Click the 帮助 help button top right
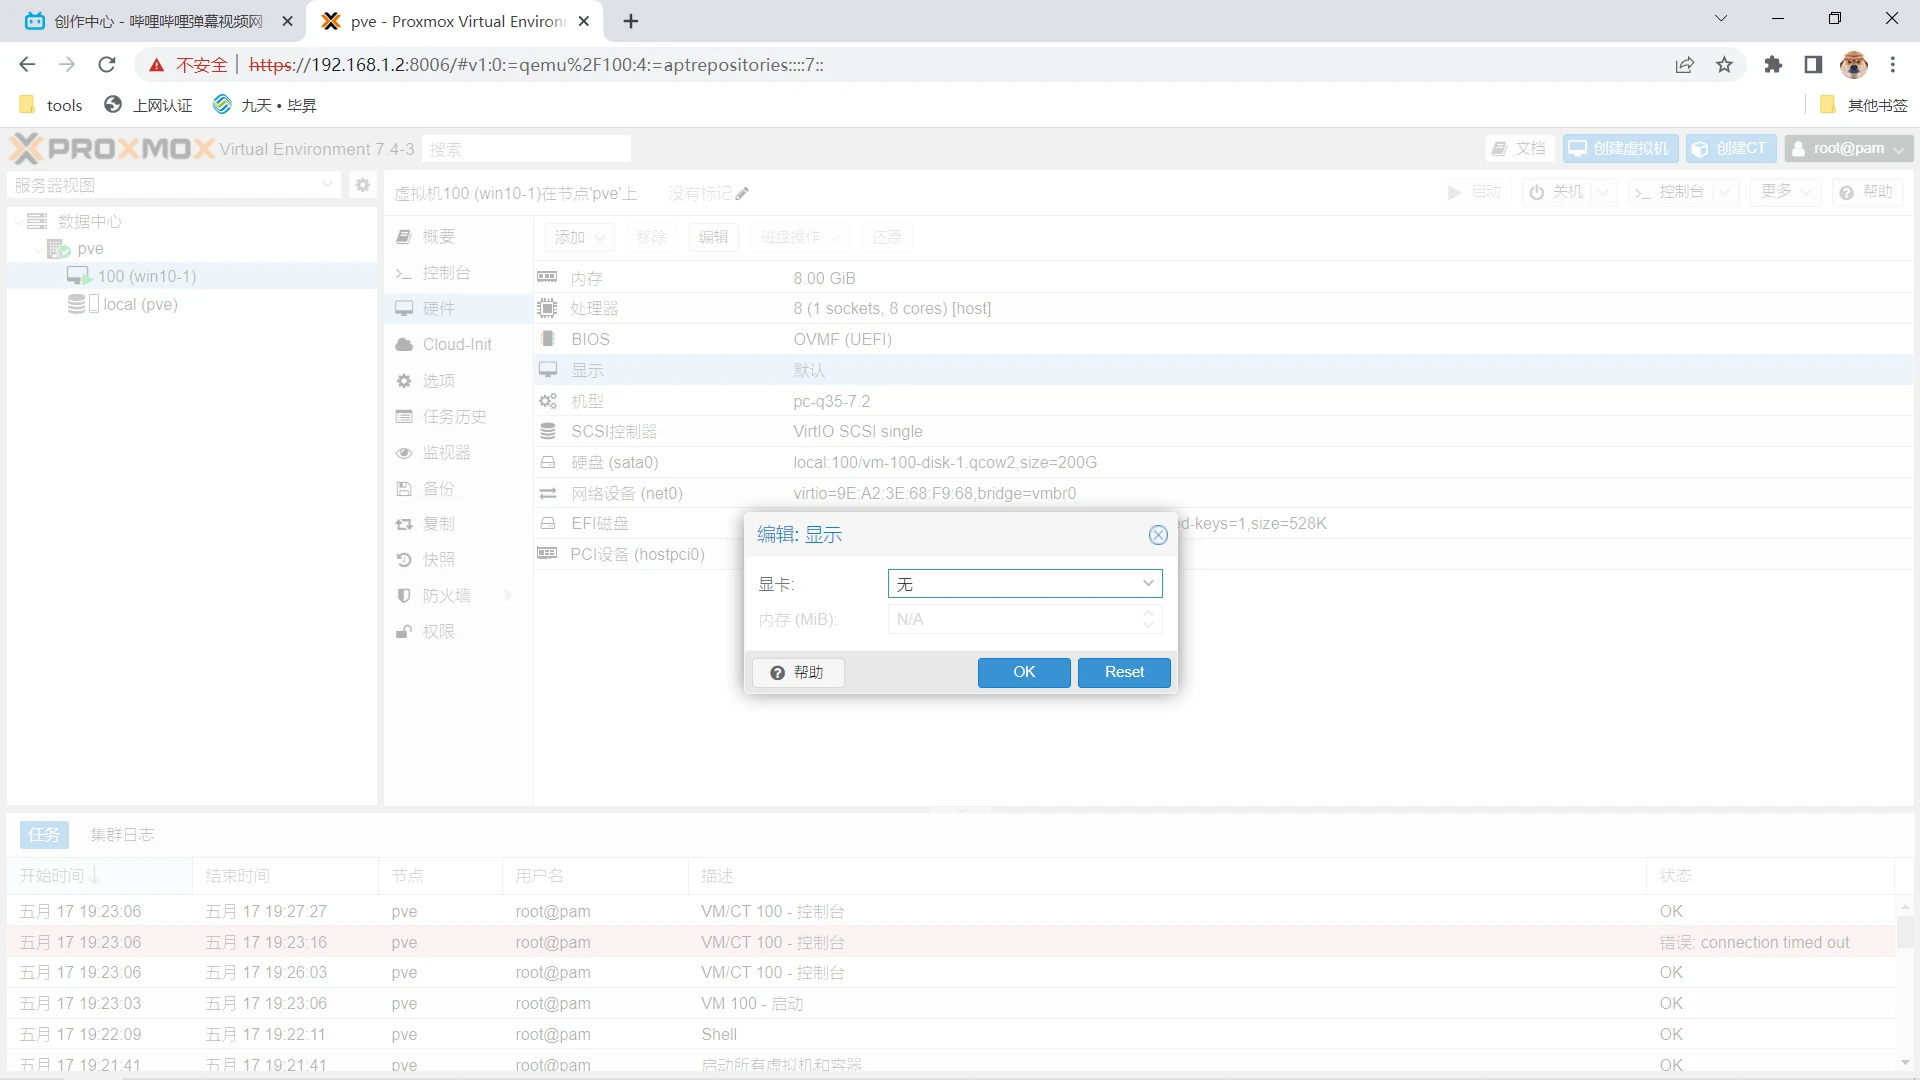Image resolution: width=1920 pixels, height=1080 pixels. (x=1867, y=192)
